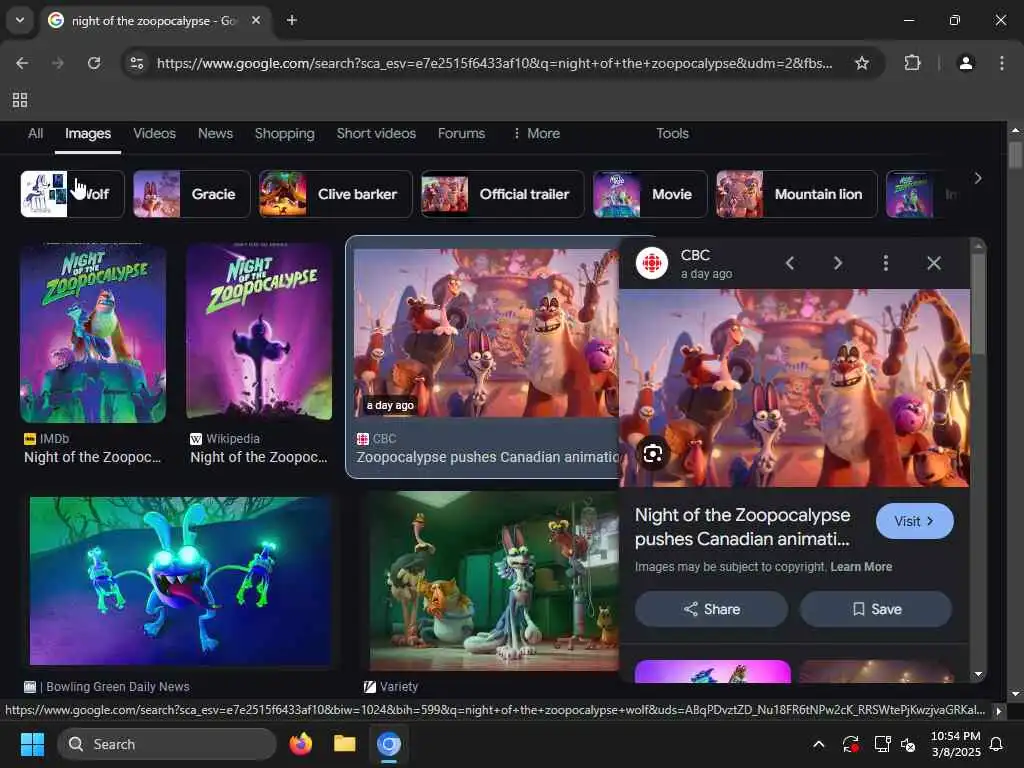Launch Firefox from the taskbar

pos(300,744)
